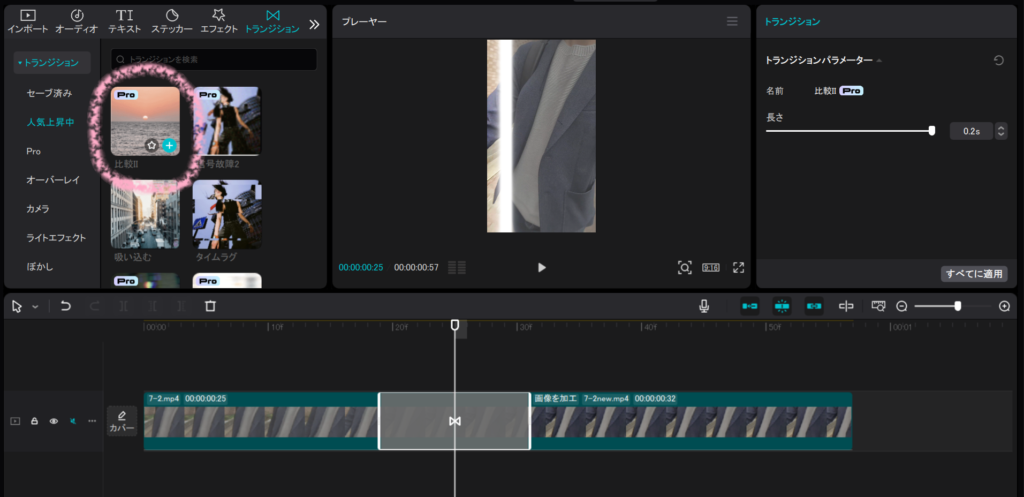Open the ライトエフェクト category
This screenshot has width=1024, height=497.
pos(56,238)
